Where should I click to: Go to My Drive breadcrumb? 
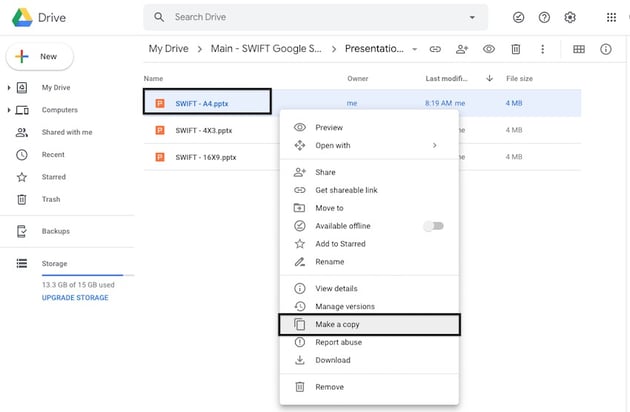pyautogui.click(x=168, y=49)
